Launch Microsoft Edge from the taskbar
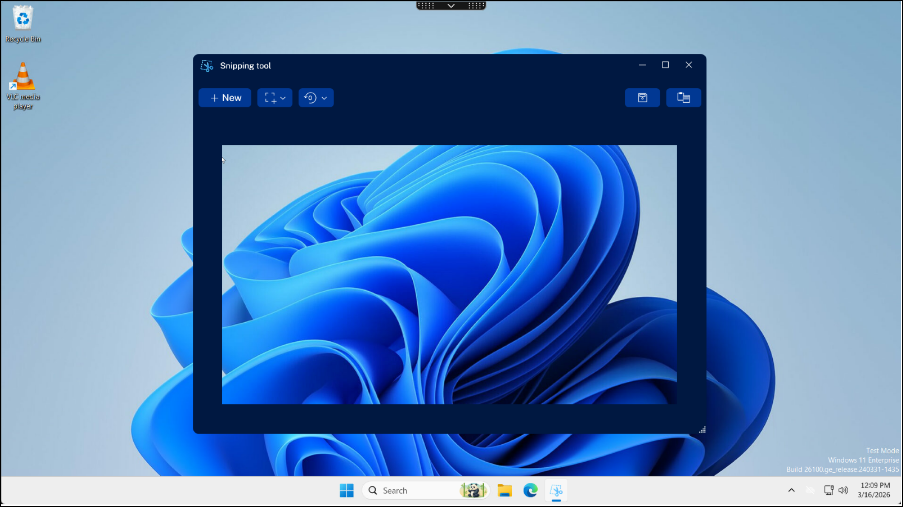 pyautogui.click(x=531, y=490)
